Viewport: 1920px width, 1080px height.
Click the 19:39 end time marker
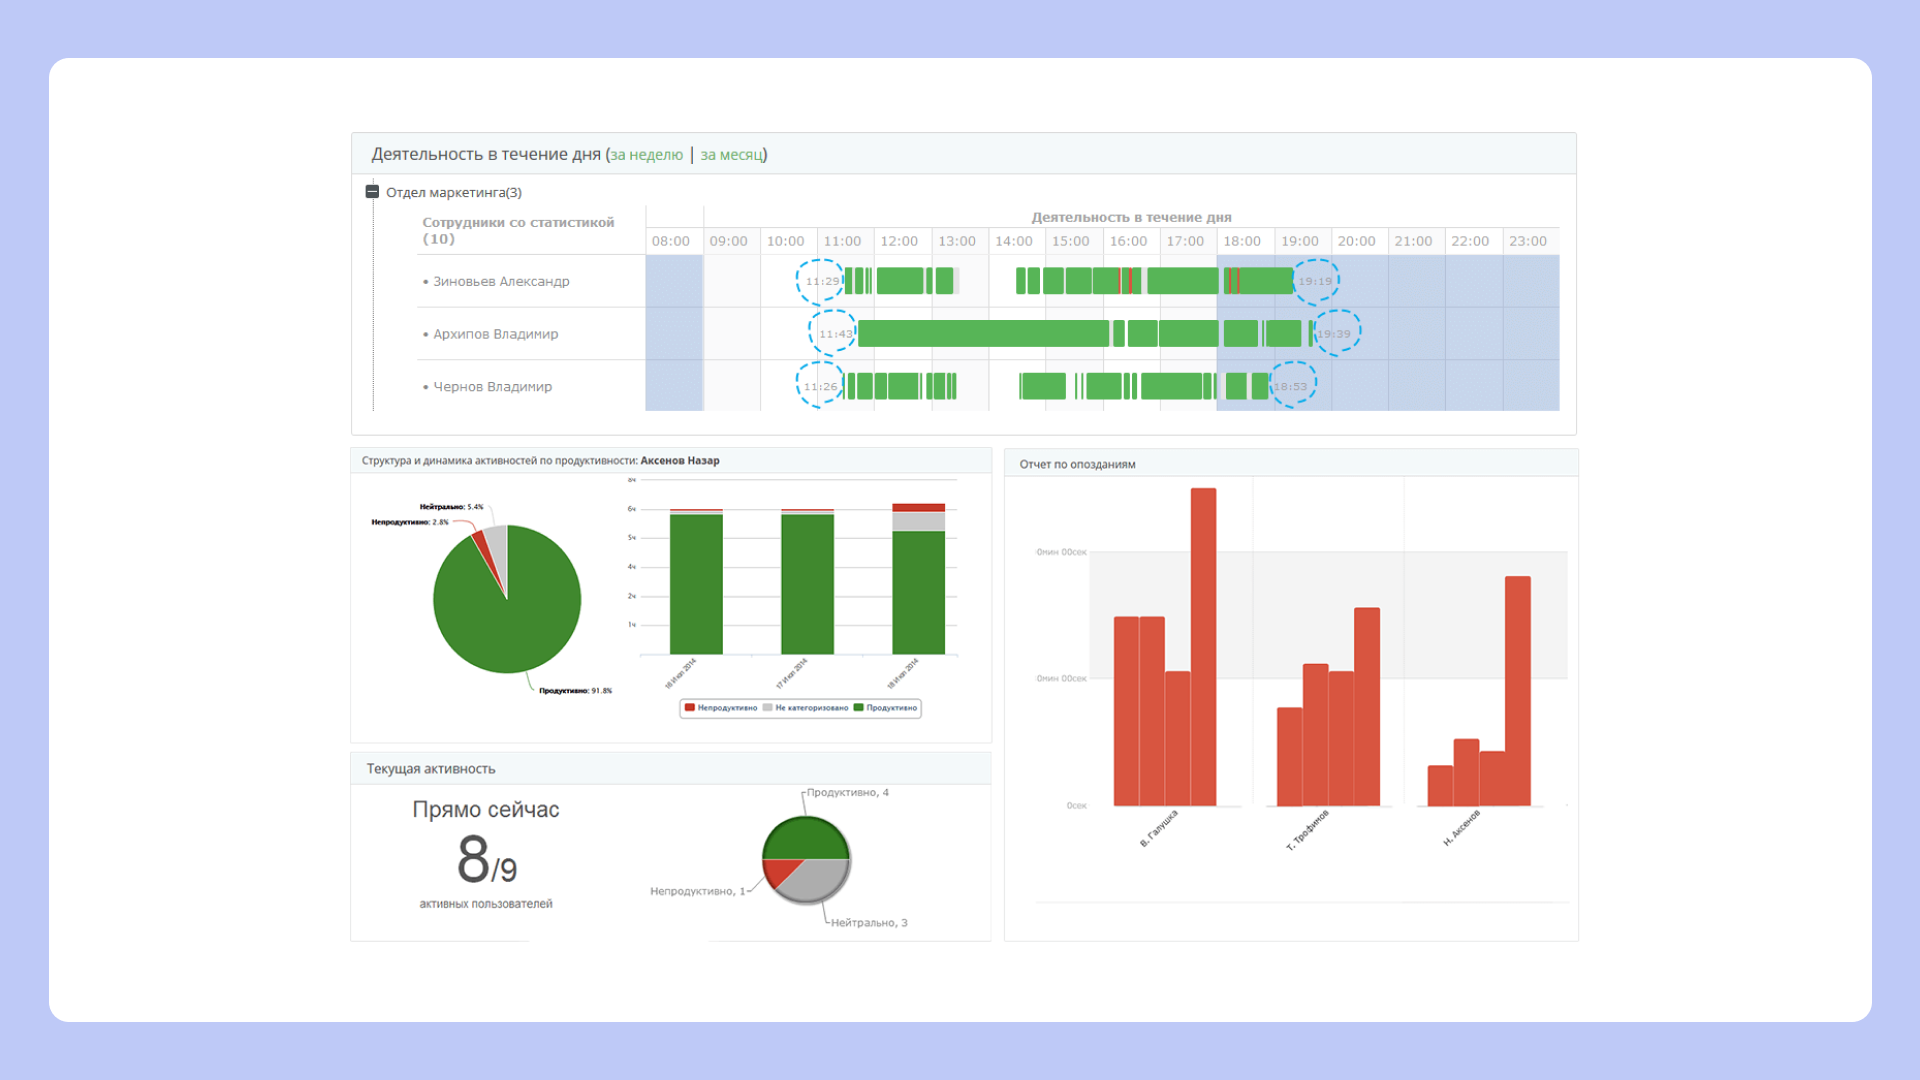(1336, 334)
